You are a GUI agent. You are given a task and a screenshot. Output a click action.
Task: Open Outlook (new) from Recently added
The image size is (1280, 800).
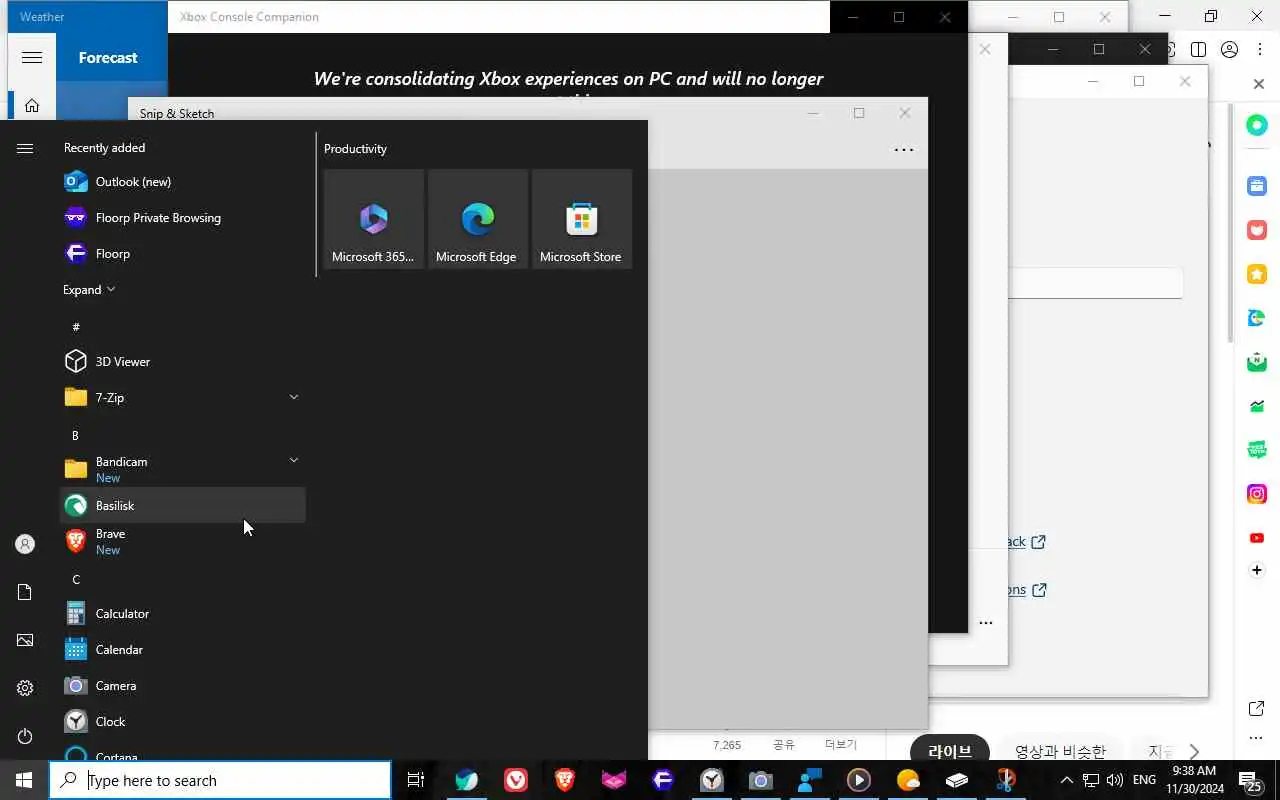(x=183, y=182)
